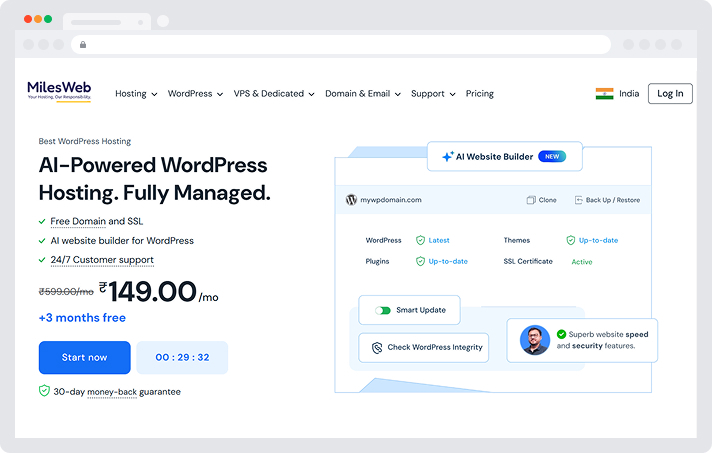Click the AI Website Builder sparkle icon
The width and height of the screenshot is (712, 453).
(x=447, y=156)
